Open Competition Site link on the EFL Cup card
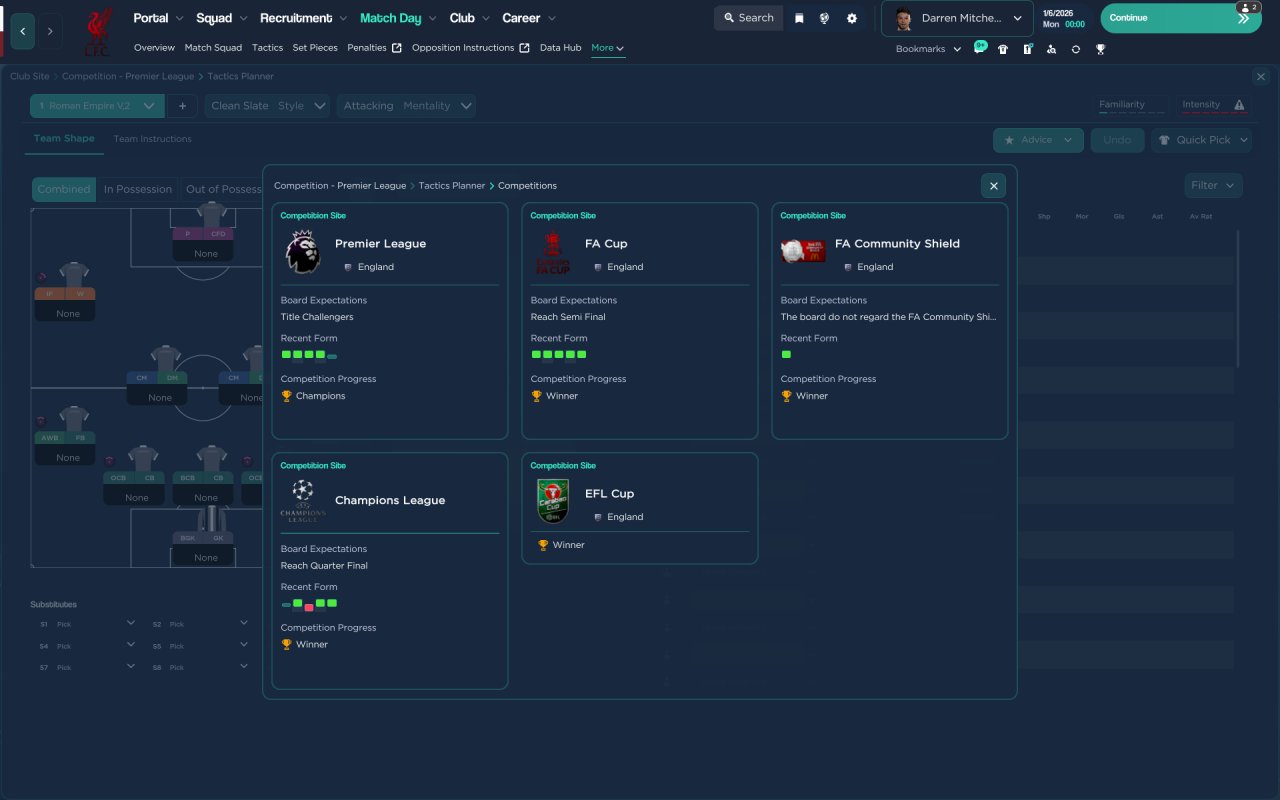 click(563, 466)
